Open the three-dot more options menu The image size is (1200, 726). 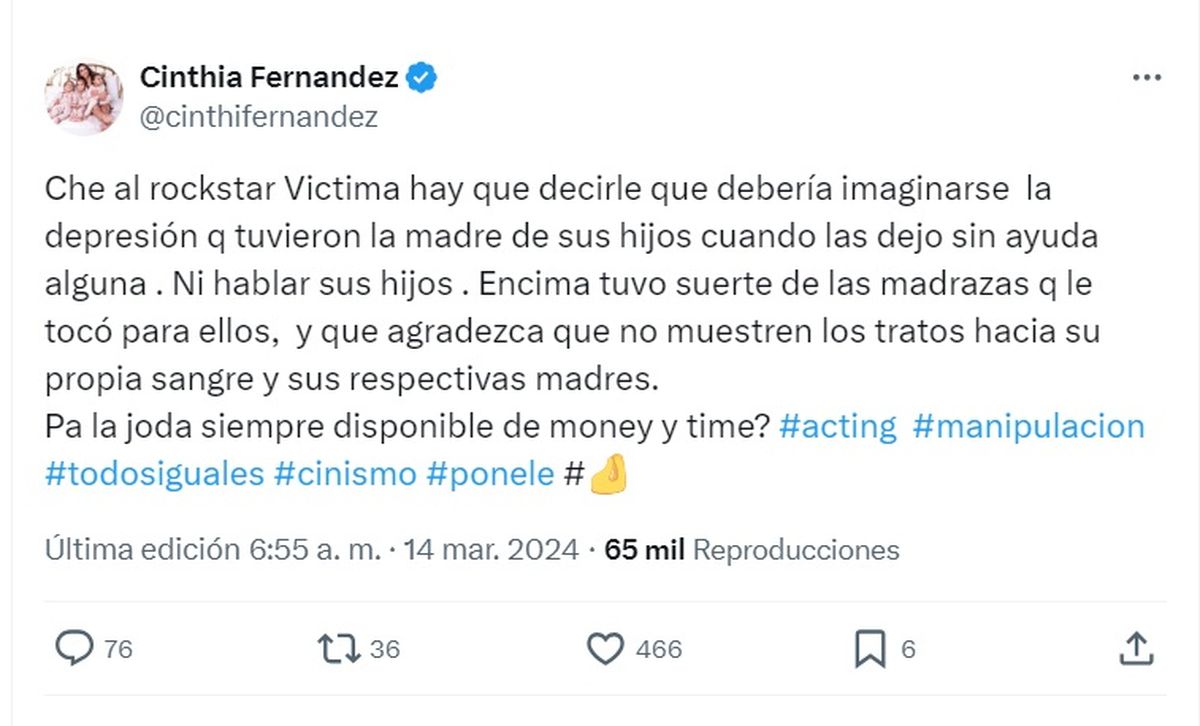click(1146, 79)
